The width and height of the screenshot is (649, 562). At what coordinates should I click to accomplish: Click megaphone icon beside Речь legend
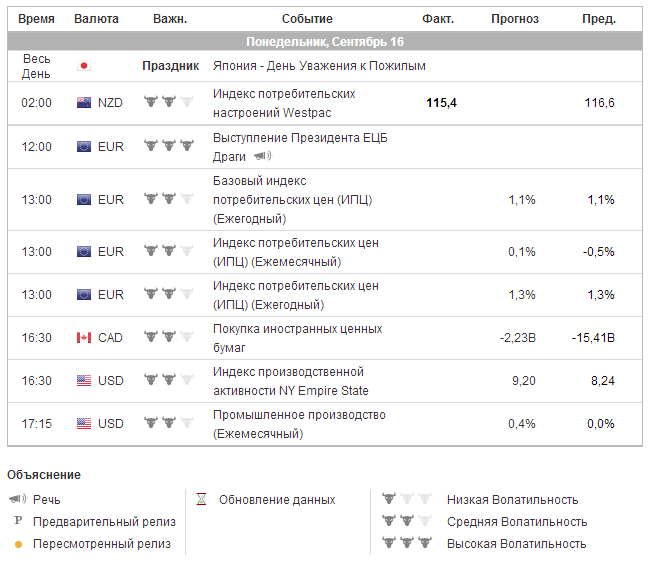[x=18, y=500]
